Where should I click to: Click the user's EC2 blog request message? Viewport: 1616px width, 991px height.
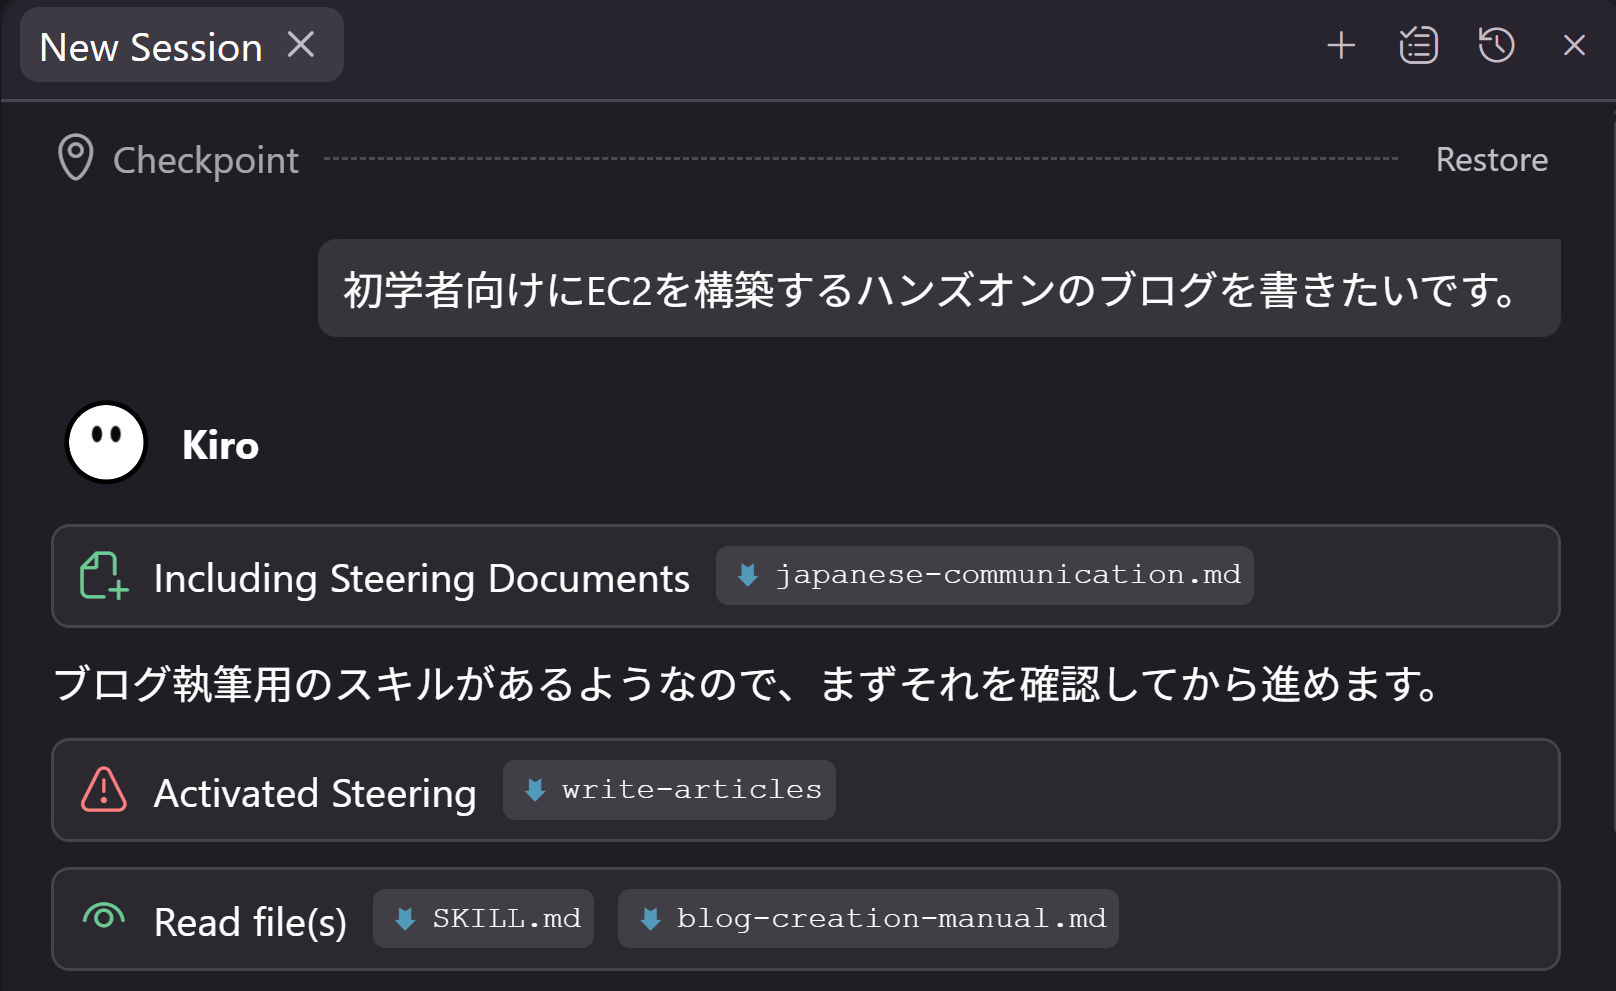tap(938, 288)
